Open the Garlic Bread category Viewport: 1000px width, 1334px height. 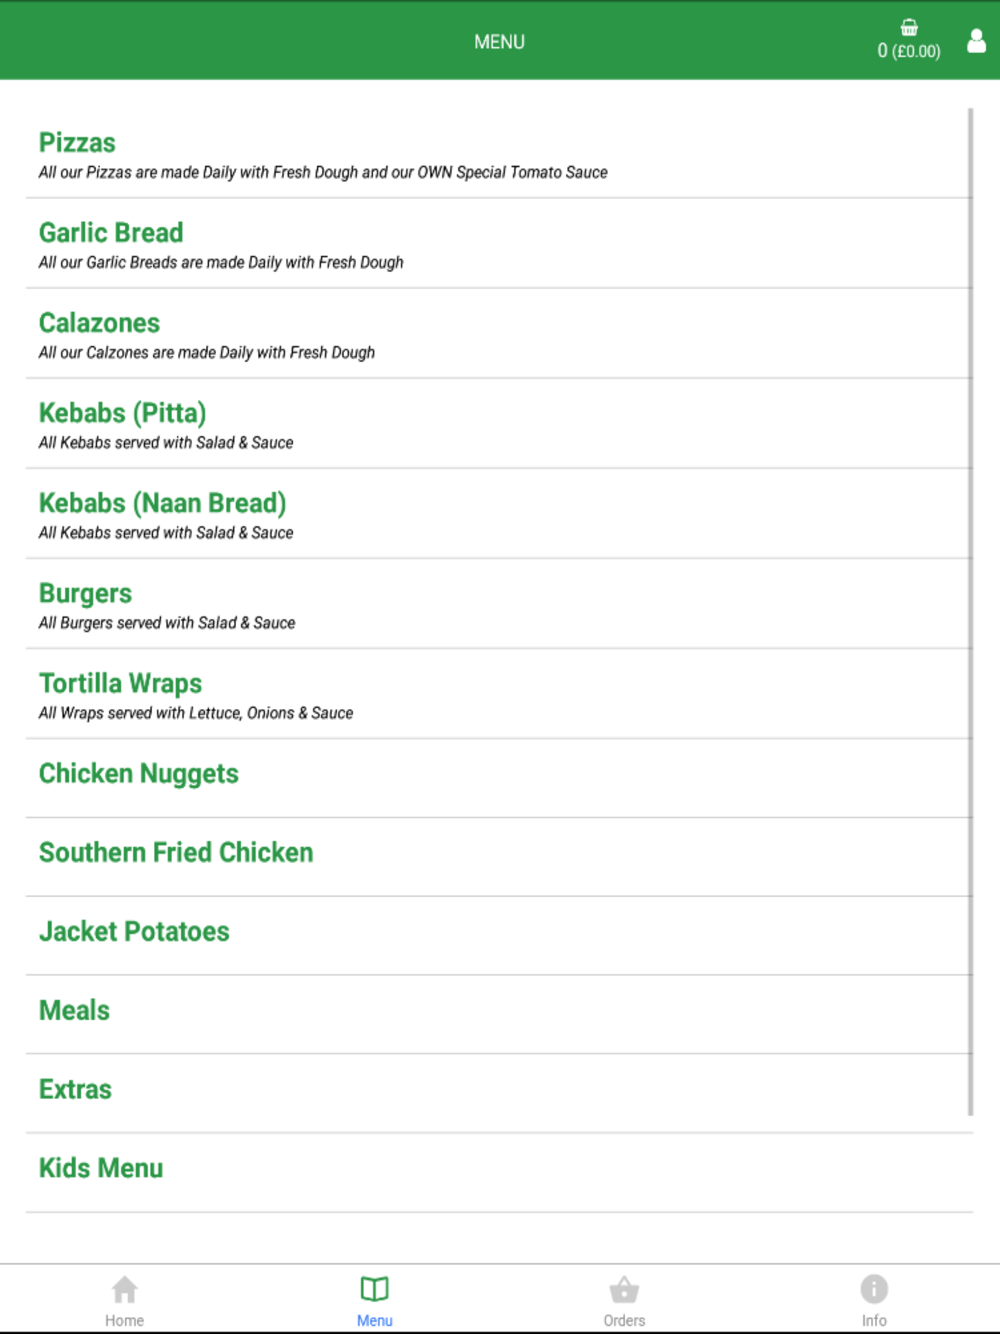[x=499, y=244]
